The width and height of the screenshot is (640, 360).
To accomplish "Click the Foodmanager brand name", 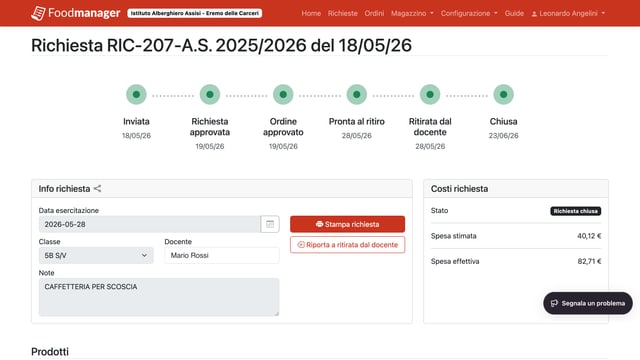I will pyautogui.click(x=84, y=13).
